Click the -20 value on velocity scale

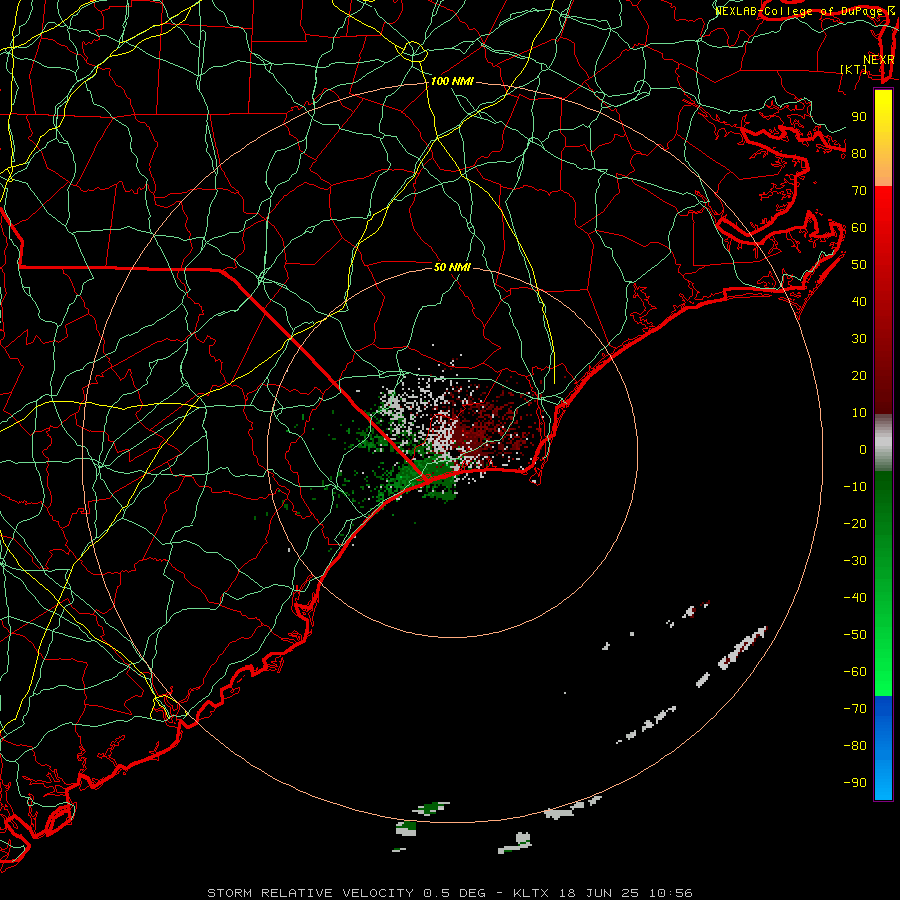tap(855, 524)
